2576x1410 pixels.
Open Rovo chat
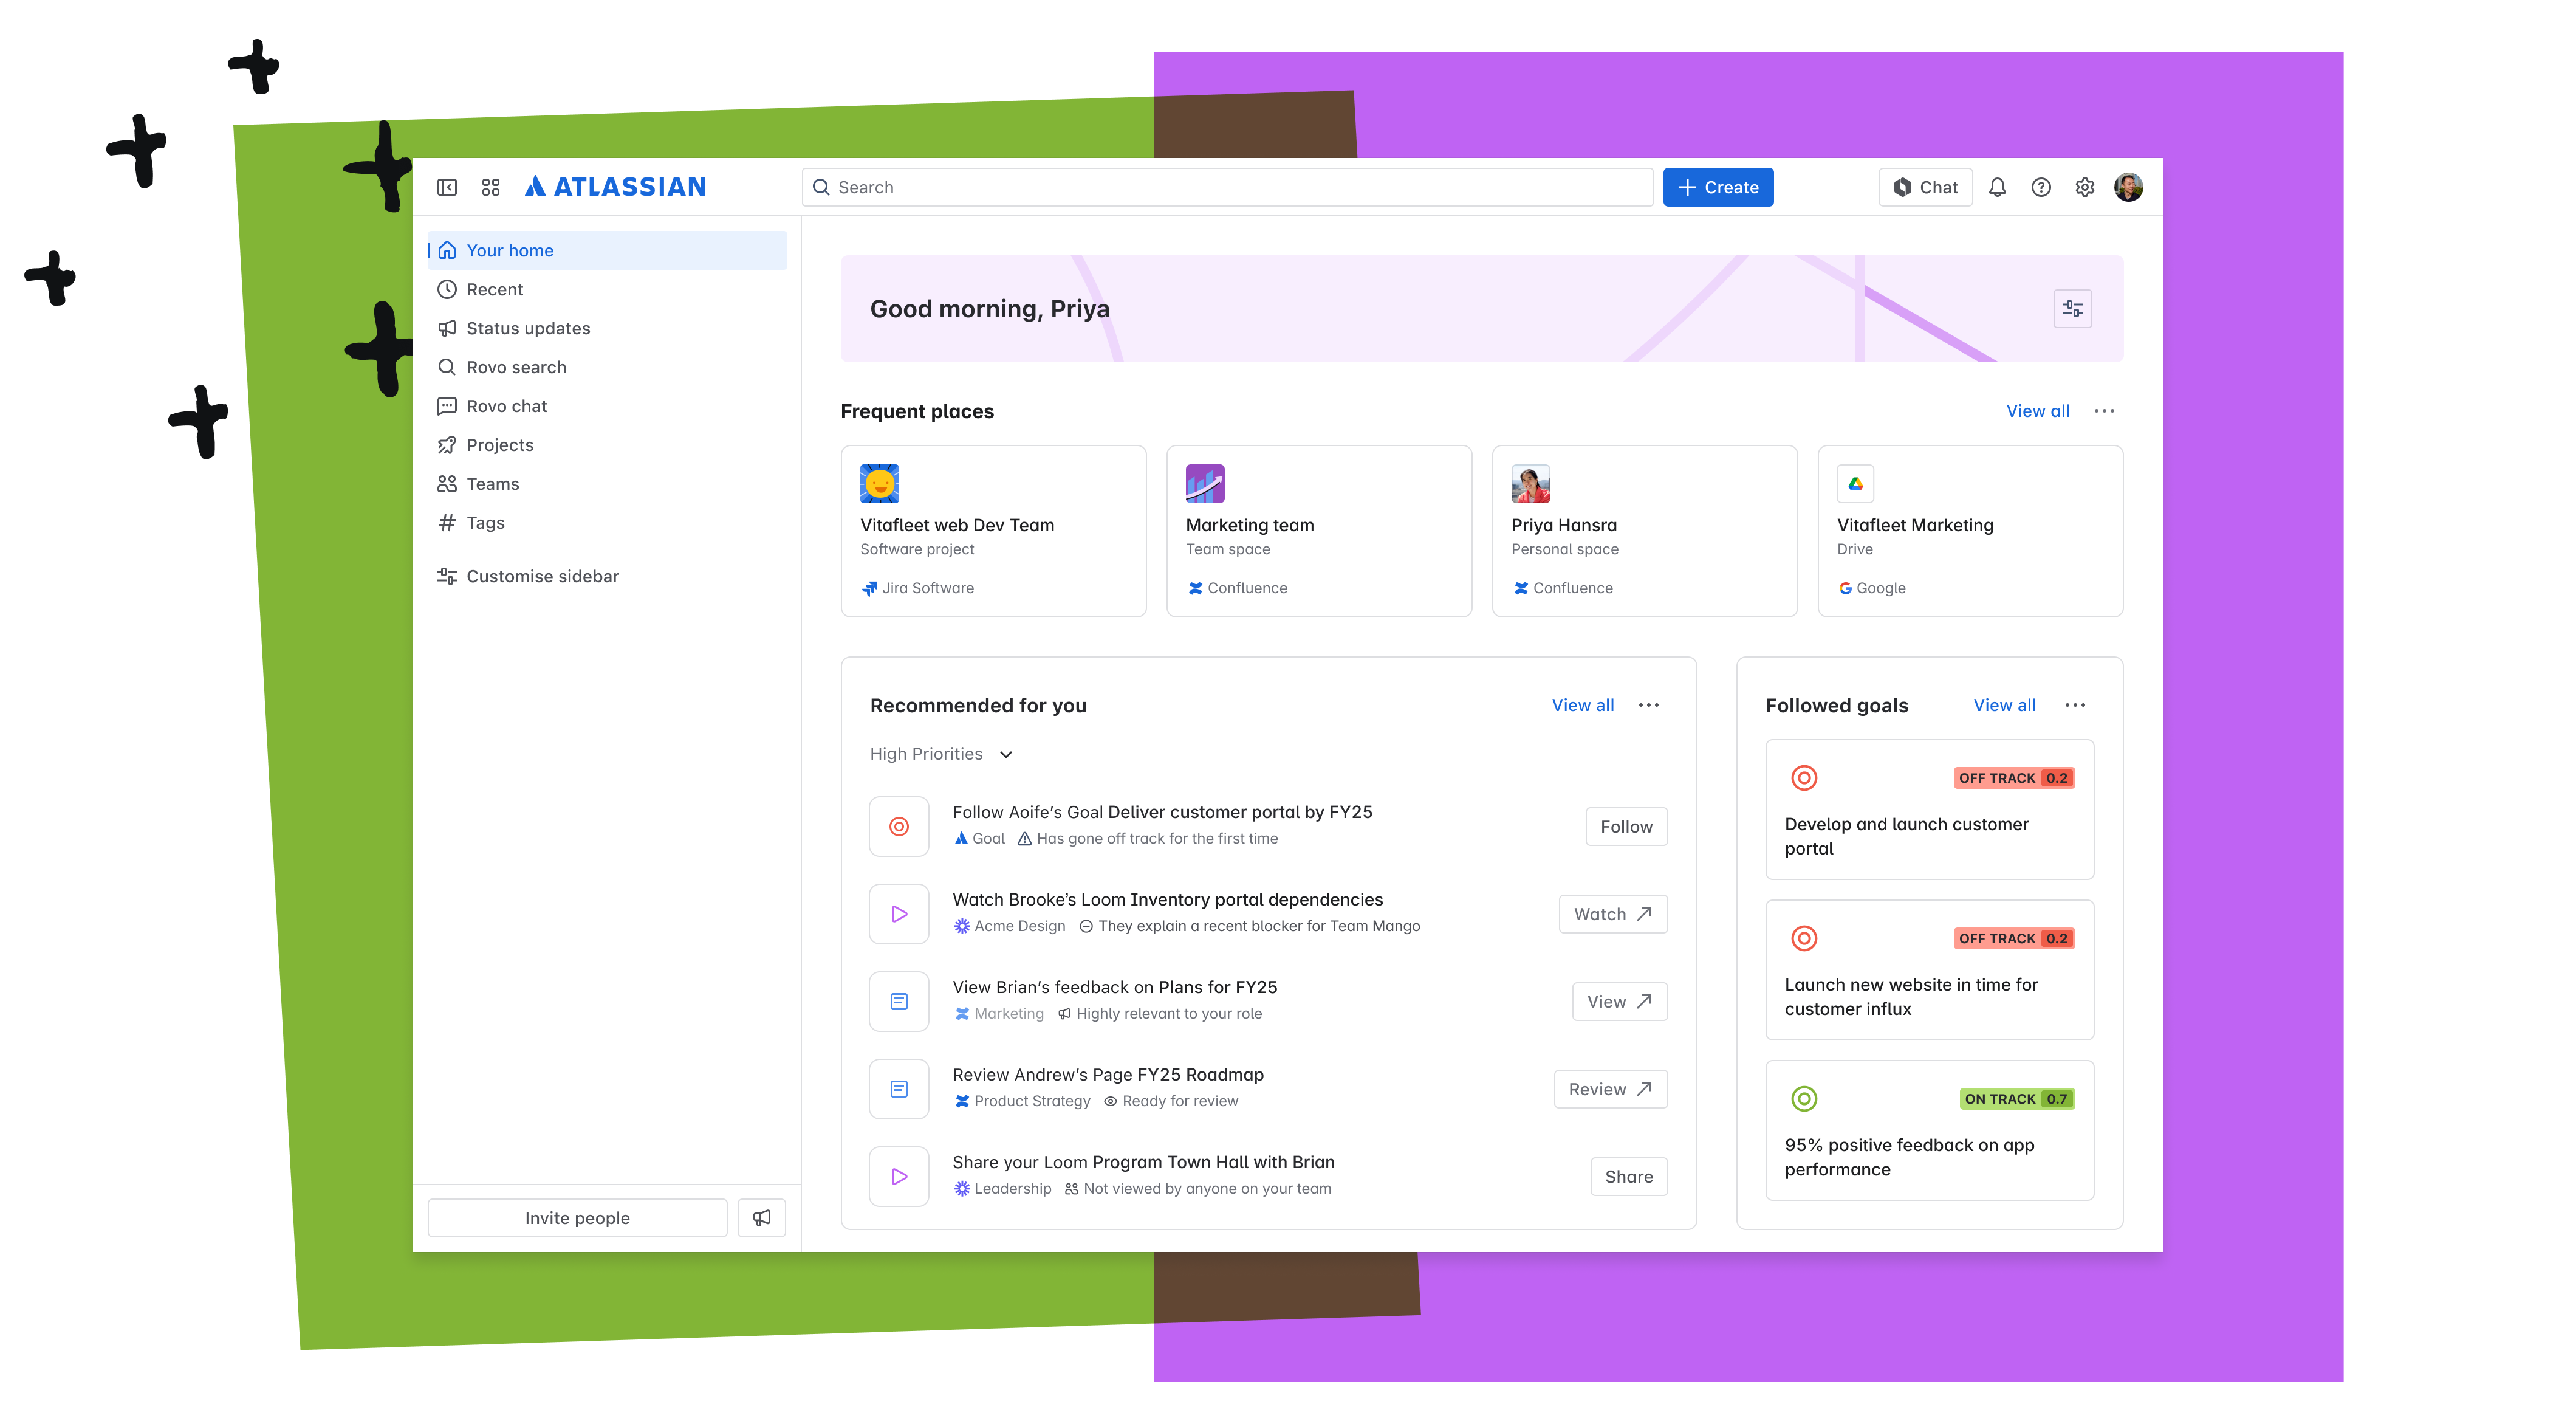506,406
